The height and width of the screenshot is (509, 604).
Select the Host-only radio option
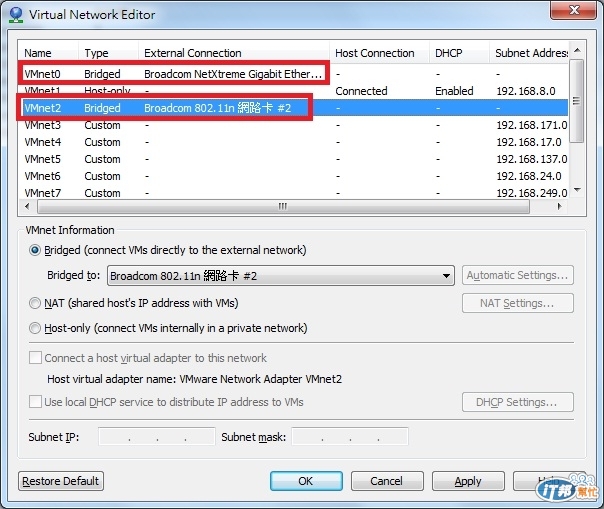click(x=35, y=328)
